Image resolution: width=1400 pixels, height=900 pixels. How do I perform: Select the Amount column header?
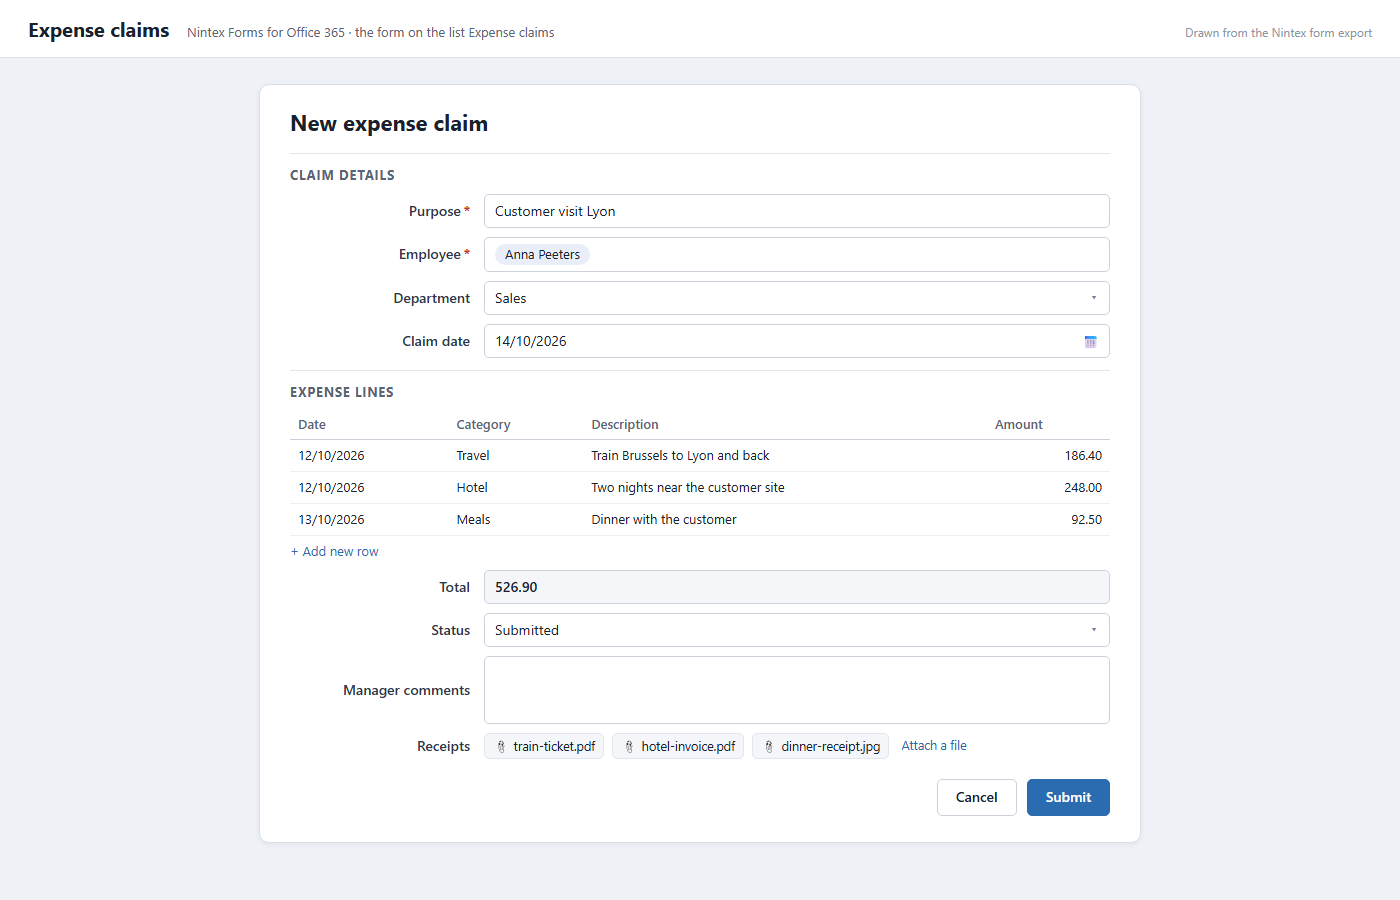[x=1019, y=425]
